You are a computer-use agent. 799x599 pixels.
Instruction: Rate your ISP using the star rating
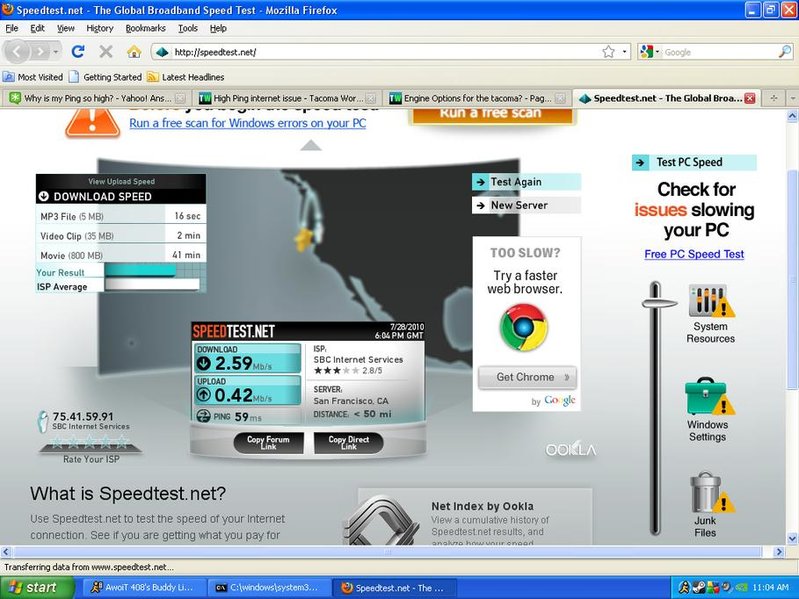pyautogui.click(x=90, y=442)
